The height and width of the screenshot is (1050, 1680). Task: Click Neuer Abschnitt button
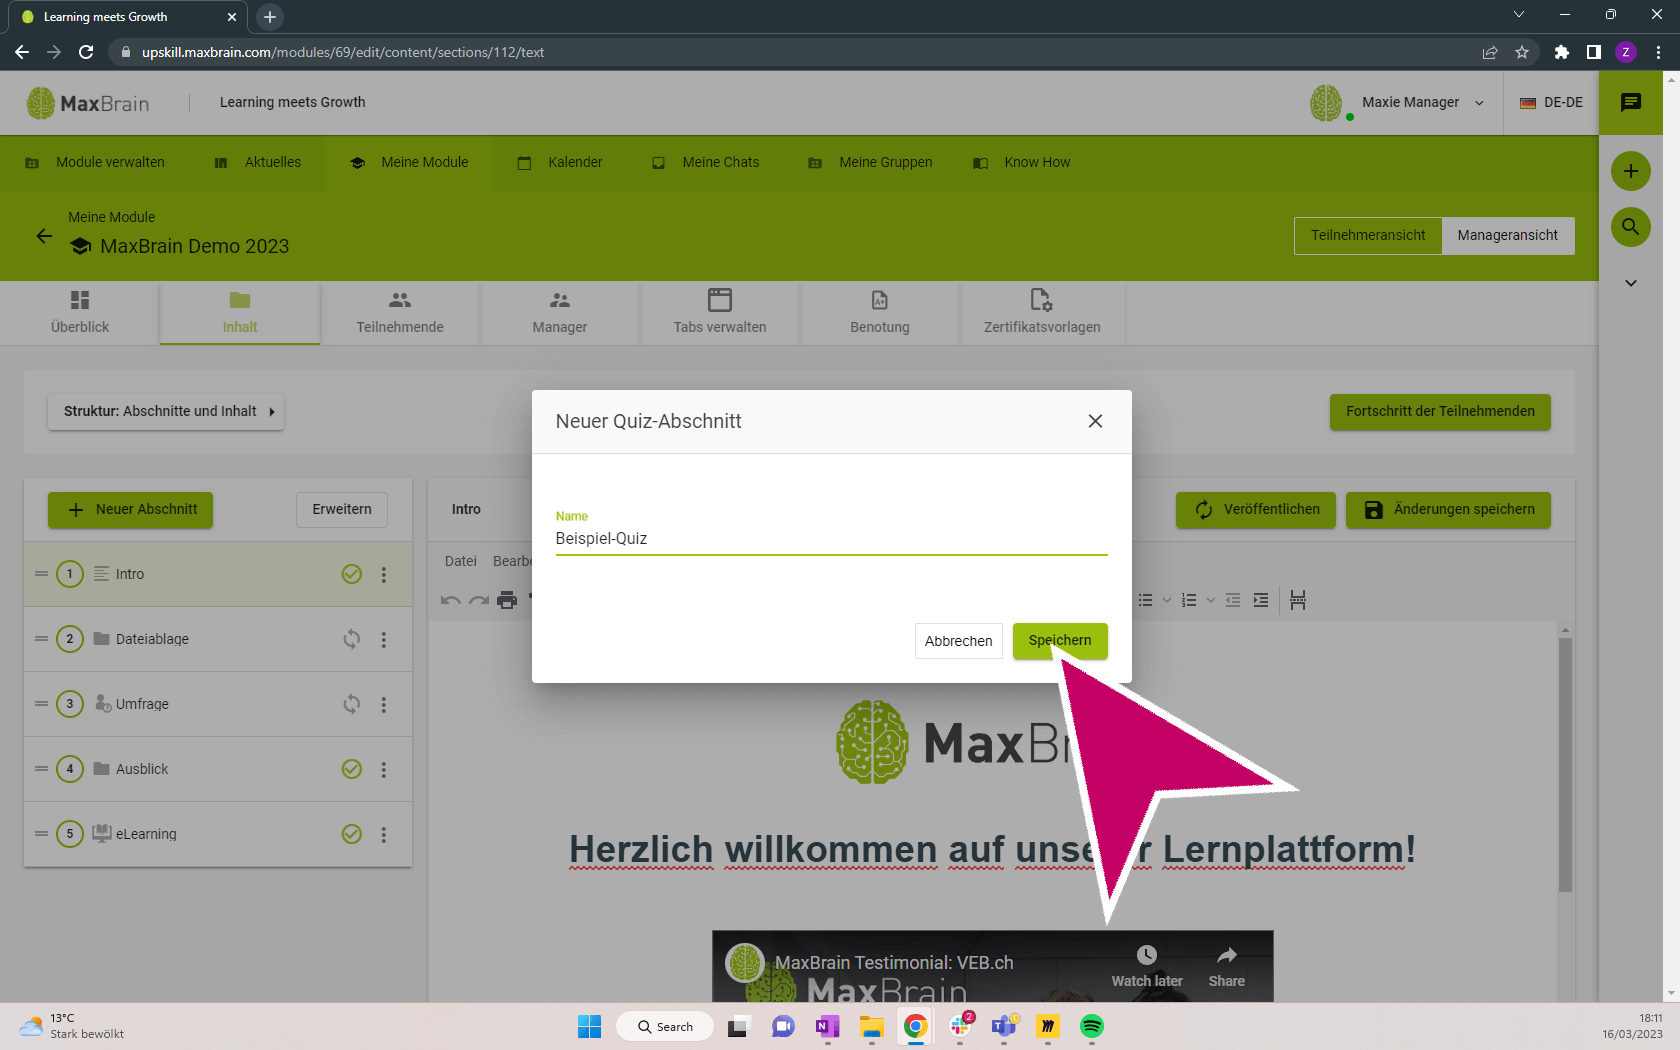click(x=130, y=509)
